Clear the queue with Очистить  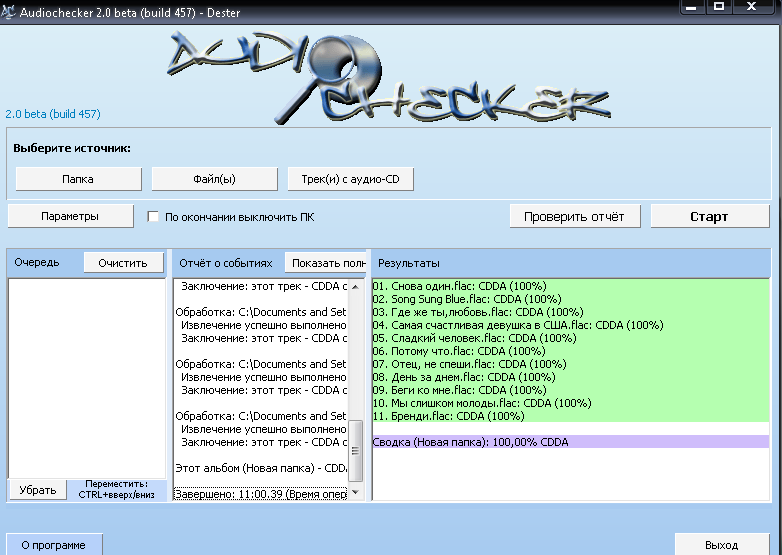coord(123,263)
